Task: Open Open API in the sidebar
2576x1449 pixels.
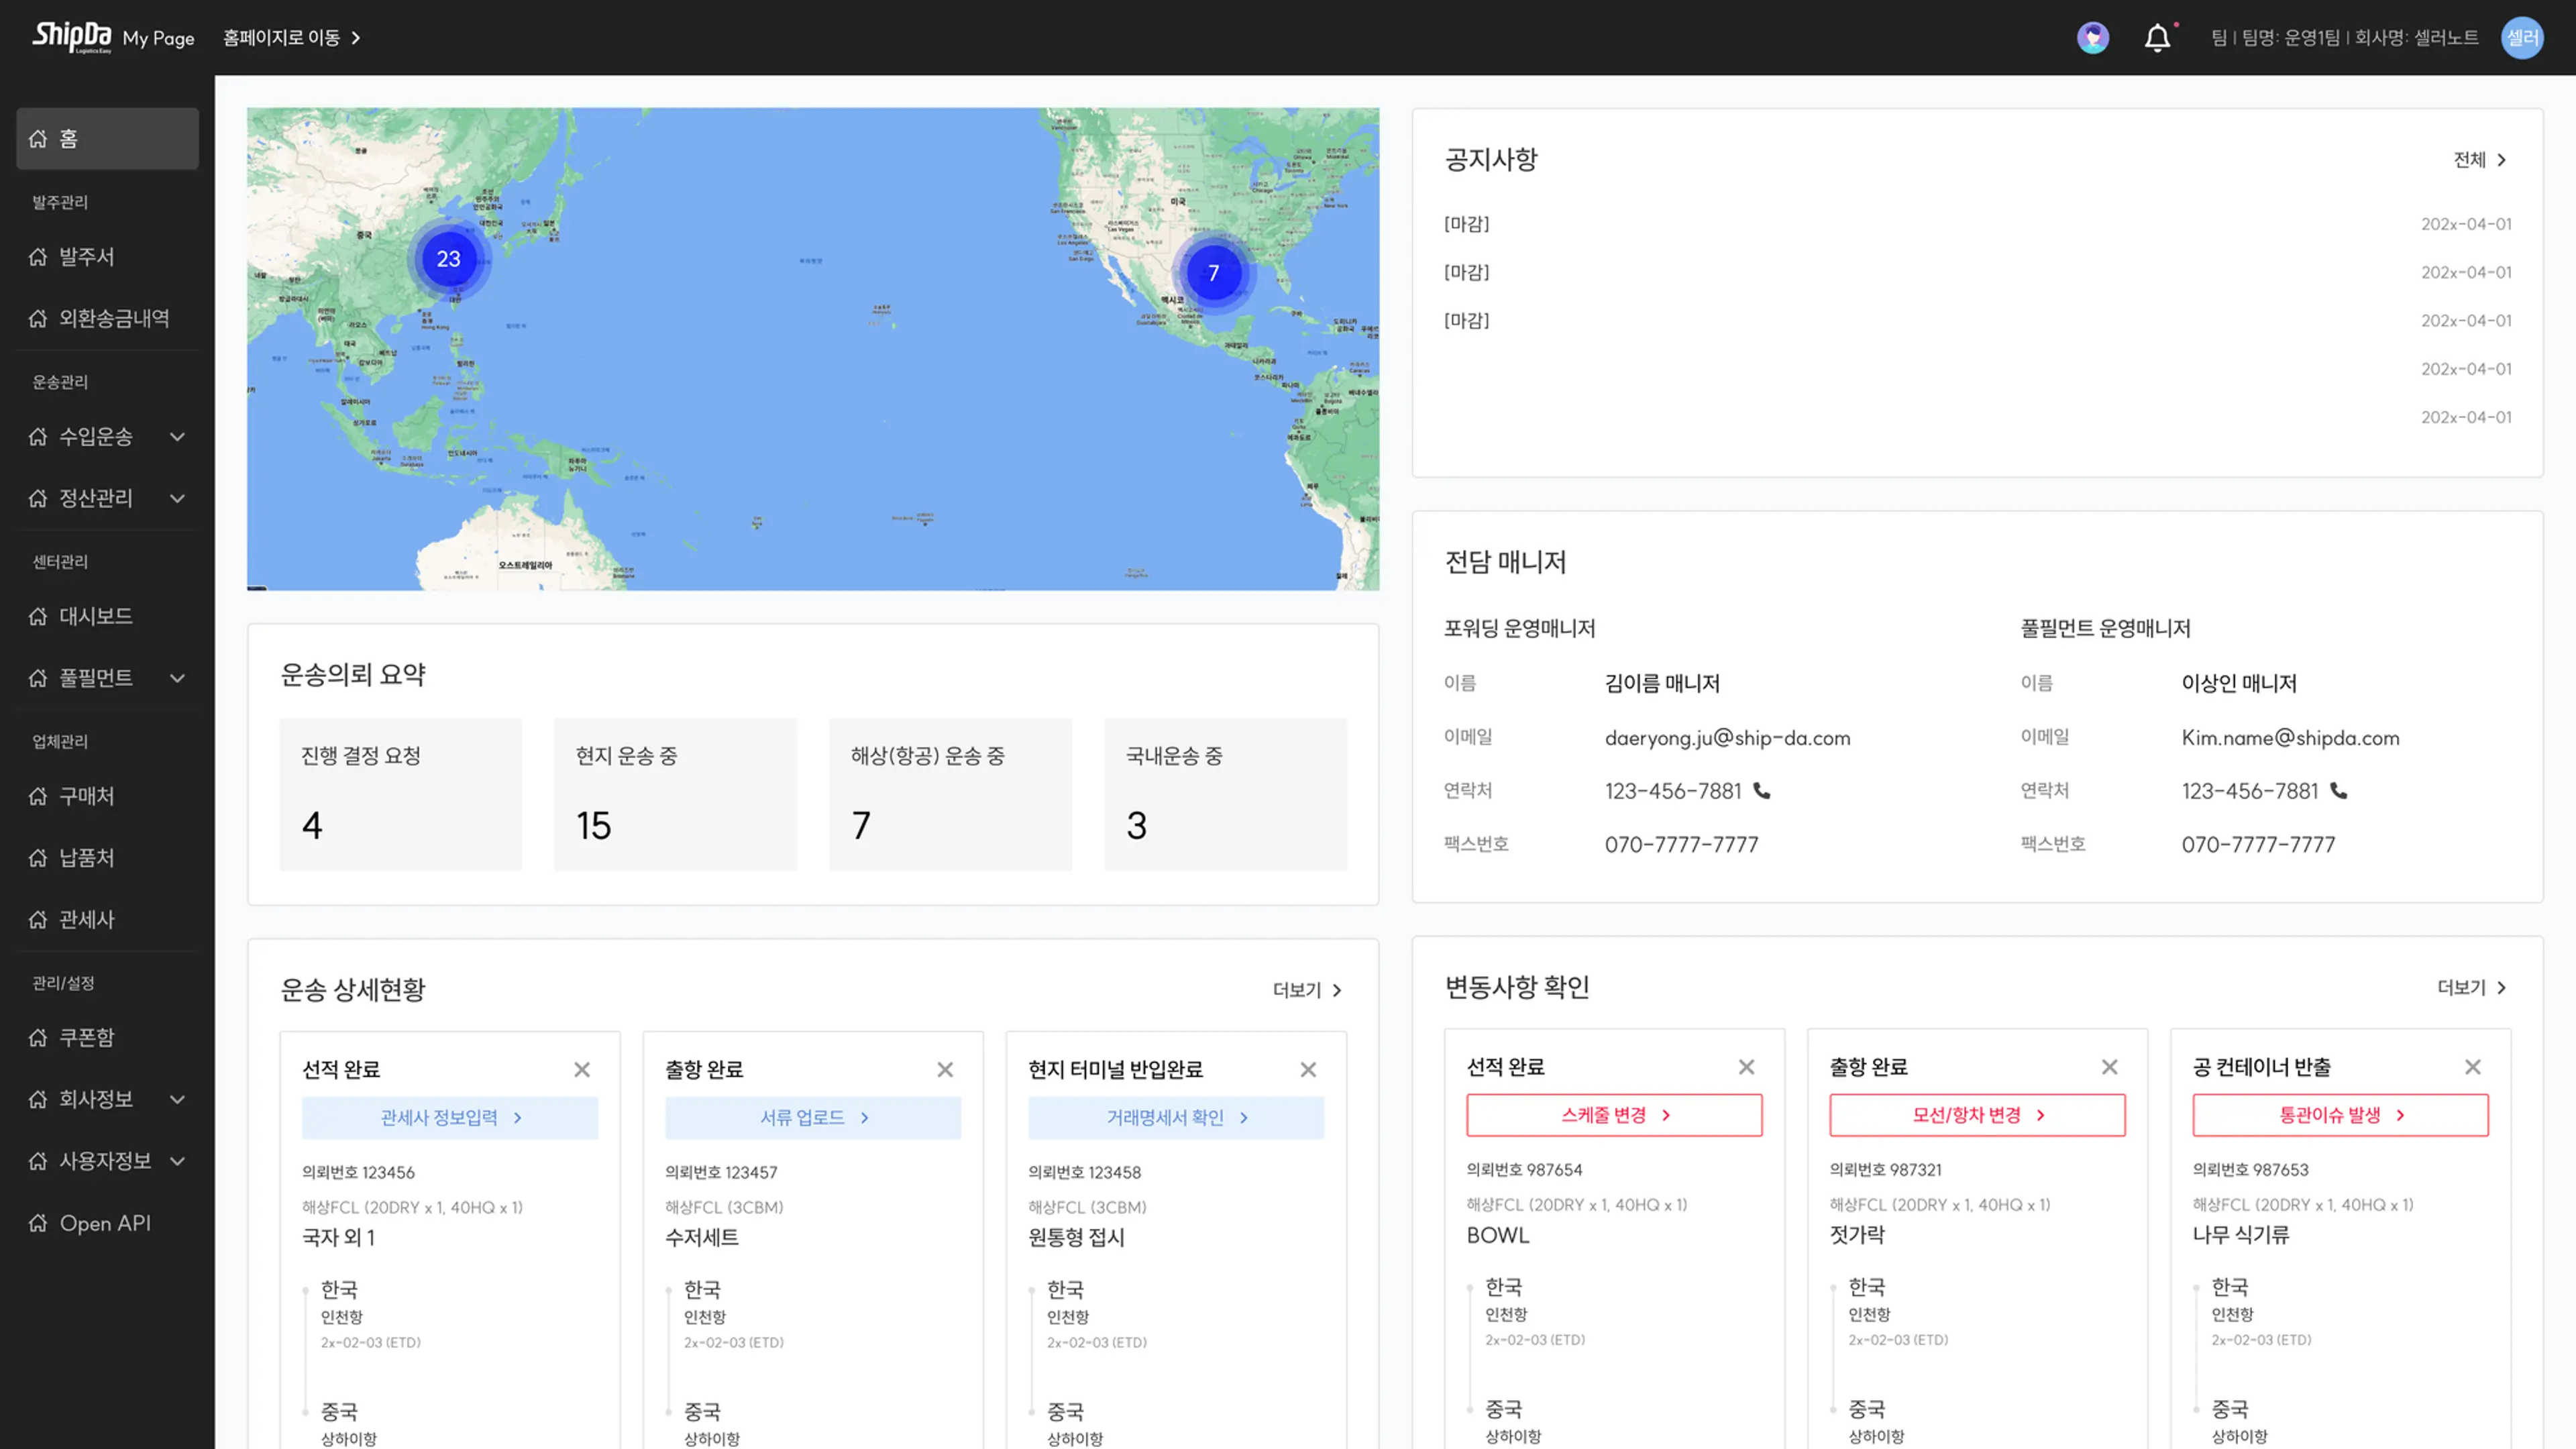Action: point(107,1223)
